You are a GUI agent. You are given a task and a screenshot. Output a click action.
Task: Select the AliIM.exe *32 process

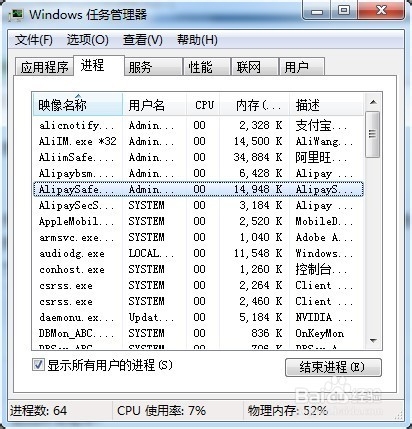(198, 141)
